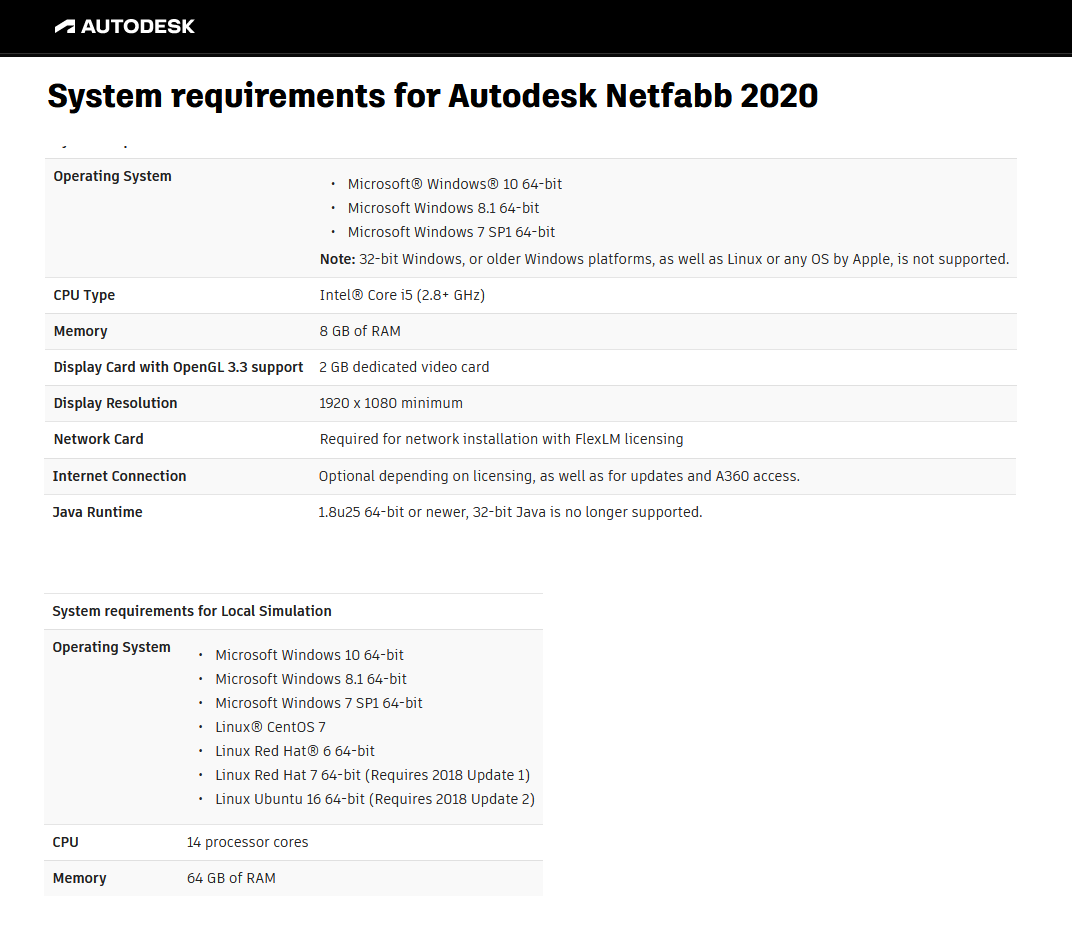Click the 'CPU Type' row label
This screenshot has height=933, width=1072.
(x=84, y=295)
